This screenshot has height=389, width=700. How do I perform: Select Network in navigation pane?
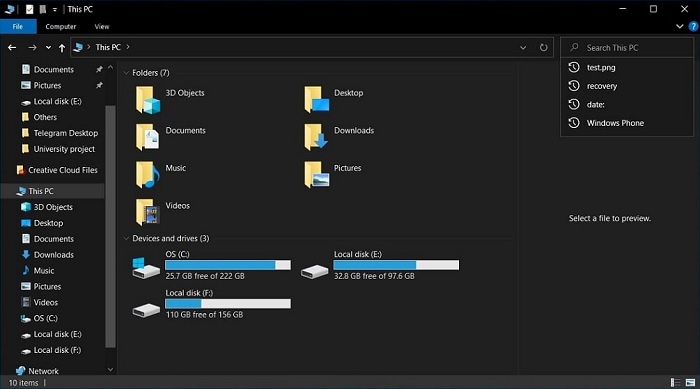click(x=43, y=371)
